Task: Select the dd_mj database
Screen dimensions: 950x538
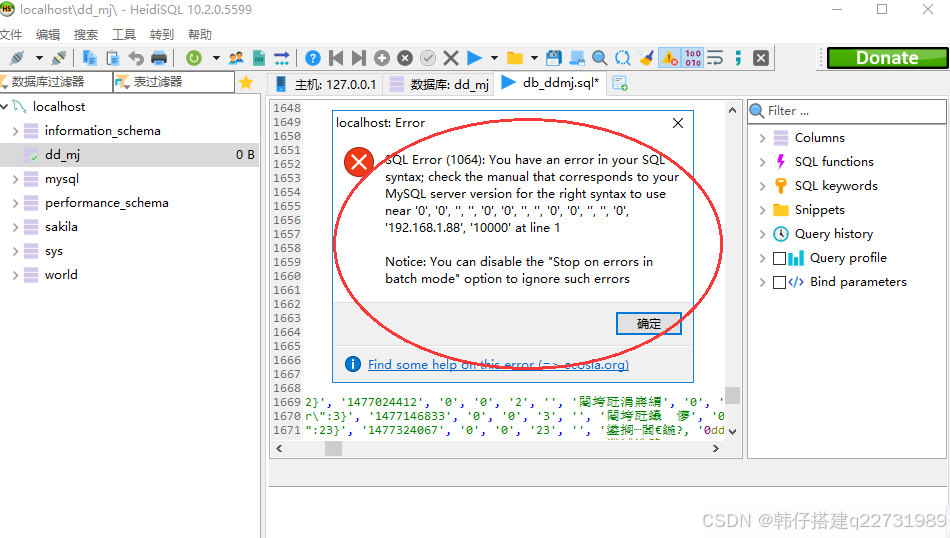Action: click(x=130, y=154)
